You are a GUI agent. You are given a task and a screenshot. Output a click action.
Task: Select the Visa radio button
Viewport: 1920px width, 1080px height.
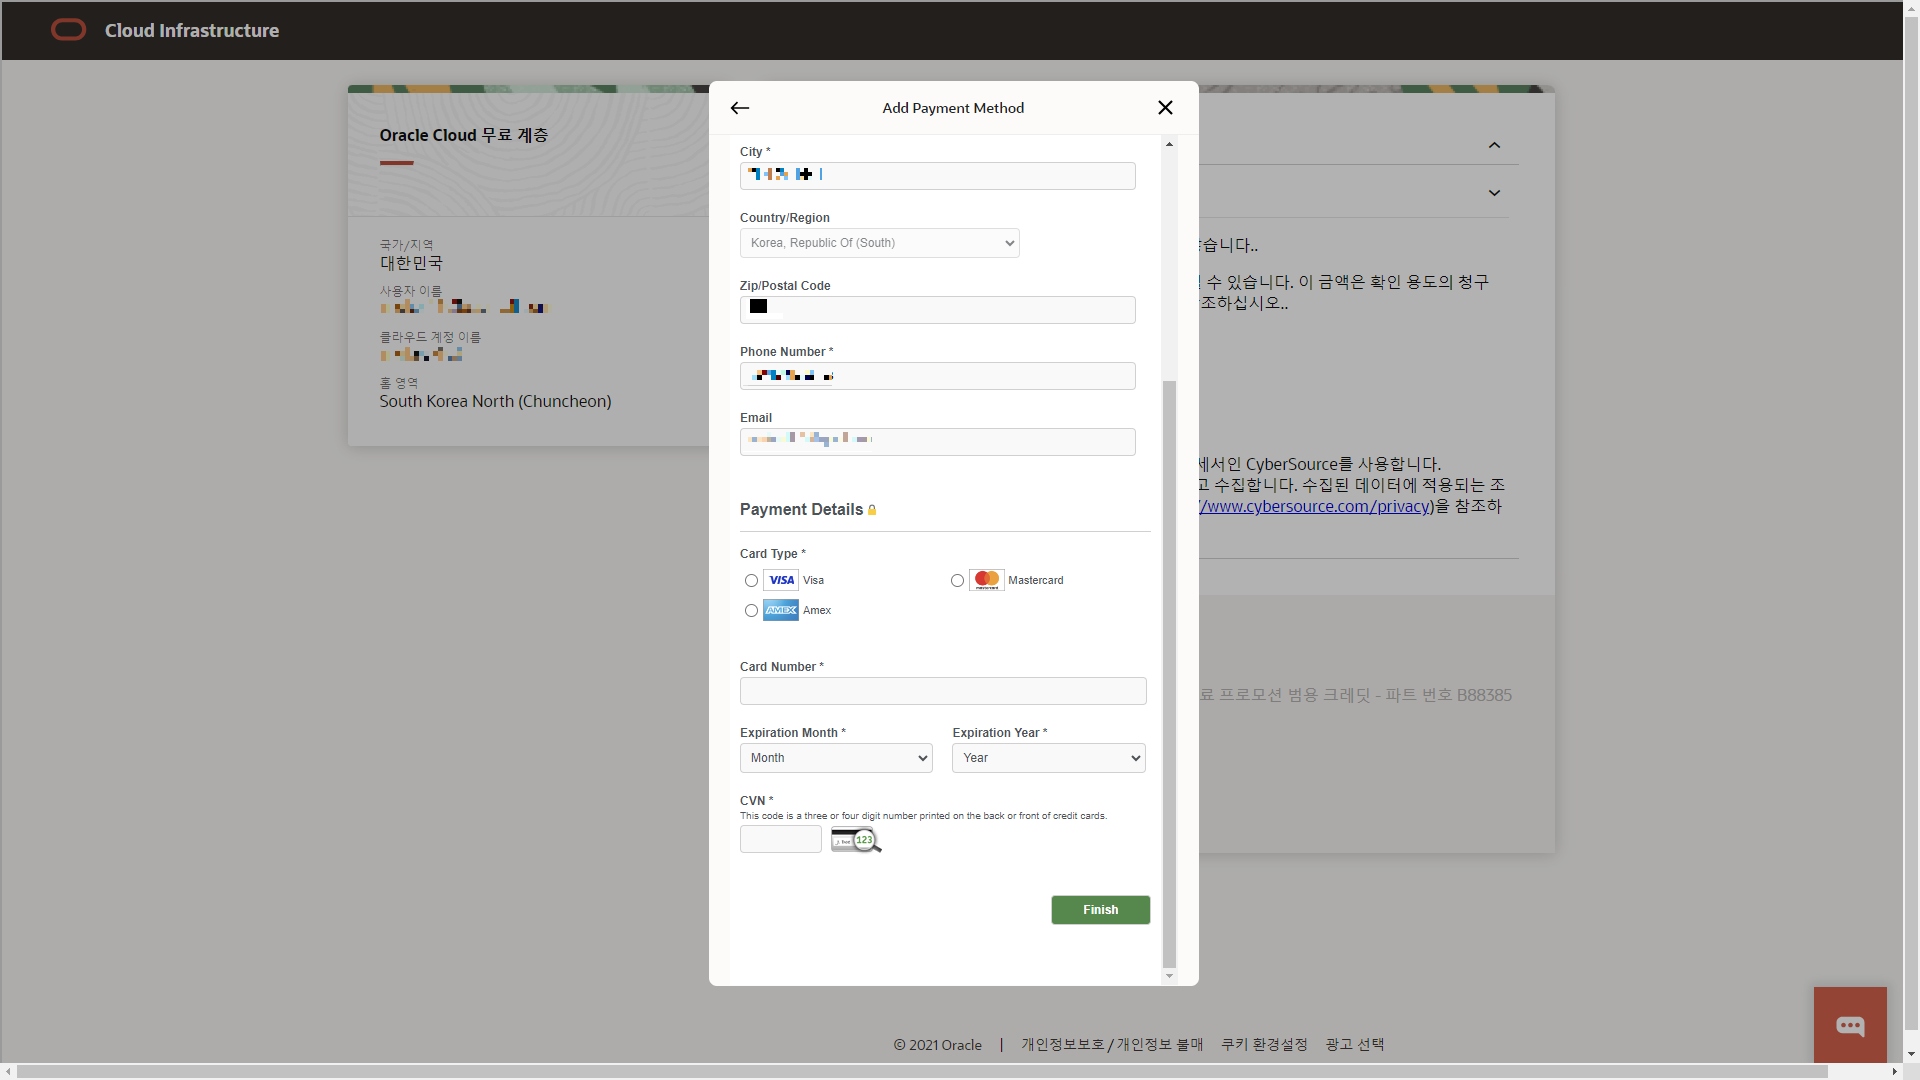tap(751, 581)
